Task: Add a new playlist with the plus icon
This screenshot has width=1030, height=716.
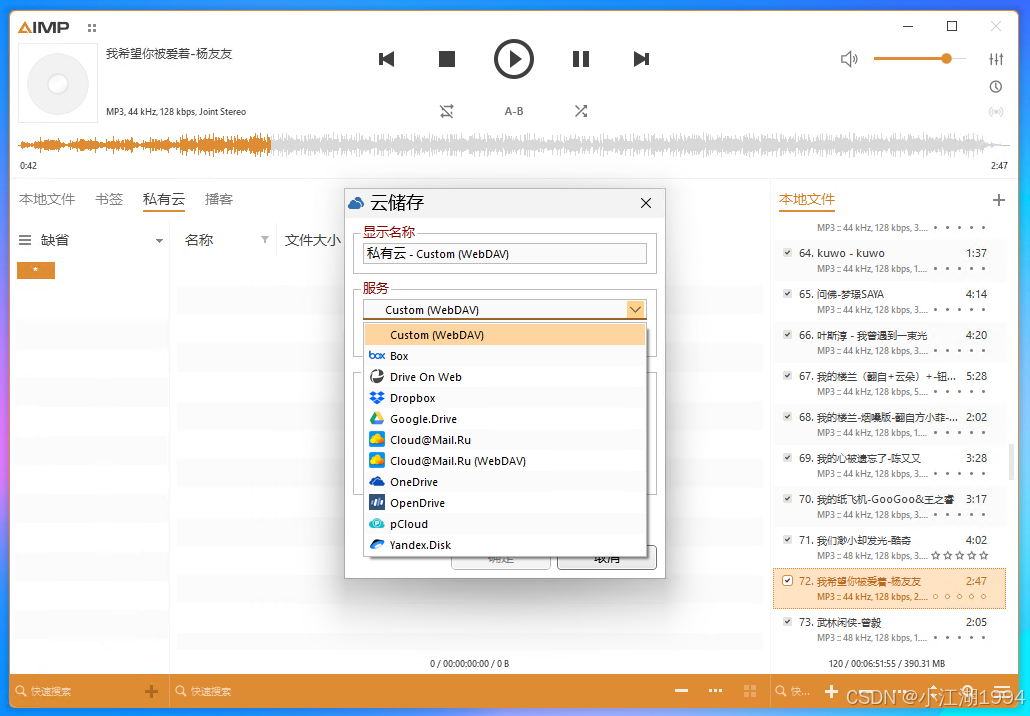Action: pyautogui.click(x=998, y=200)
